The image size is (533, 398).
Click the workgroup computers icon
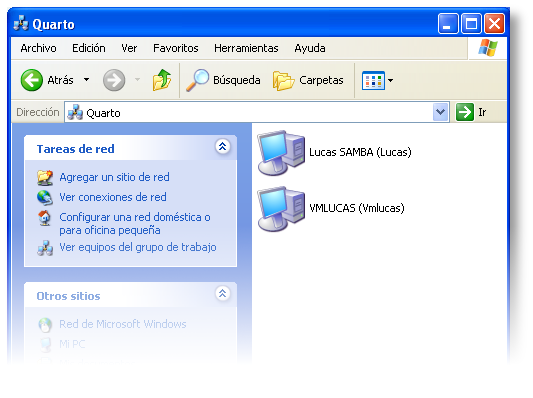click(45, 248)
